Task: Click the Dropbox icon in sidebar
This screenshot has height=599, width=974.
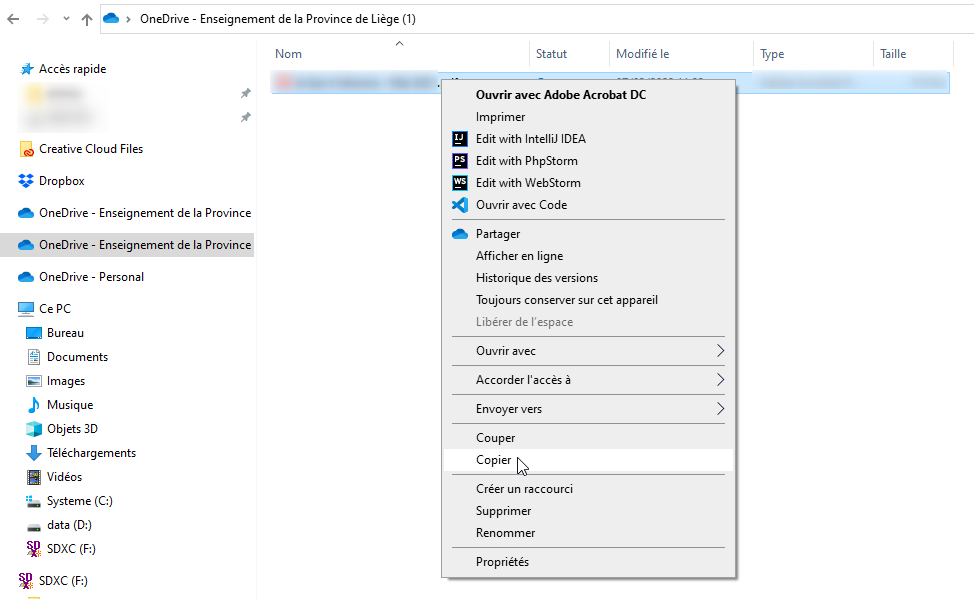Action: 26,181
